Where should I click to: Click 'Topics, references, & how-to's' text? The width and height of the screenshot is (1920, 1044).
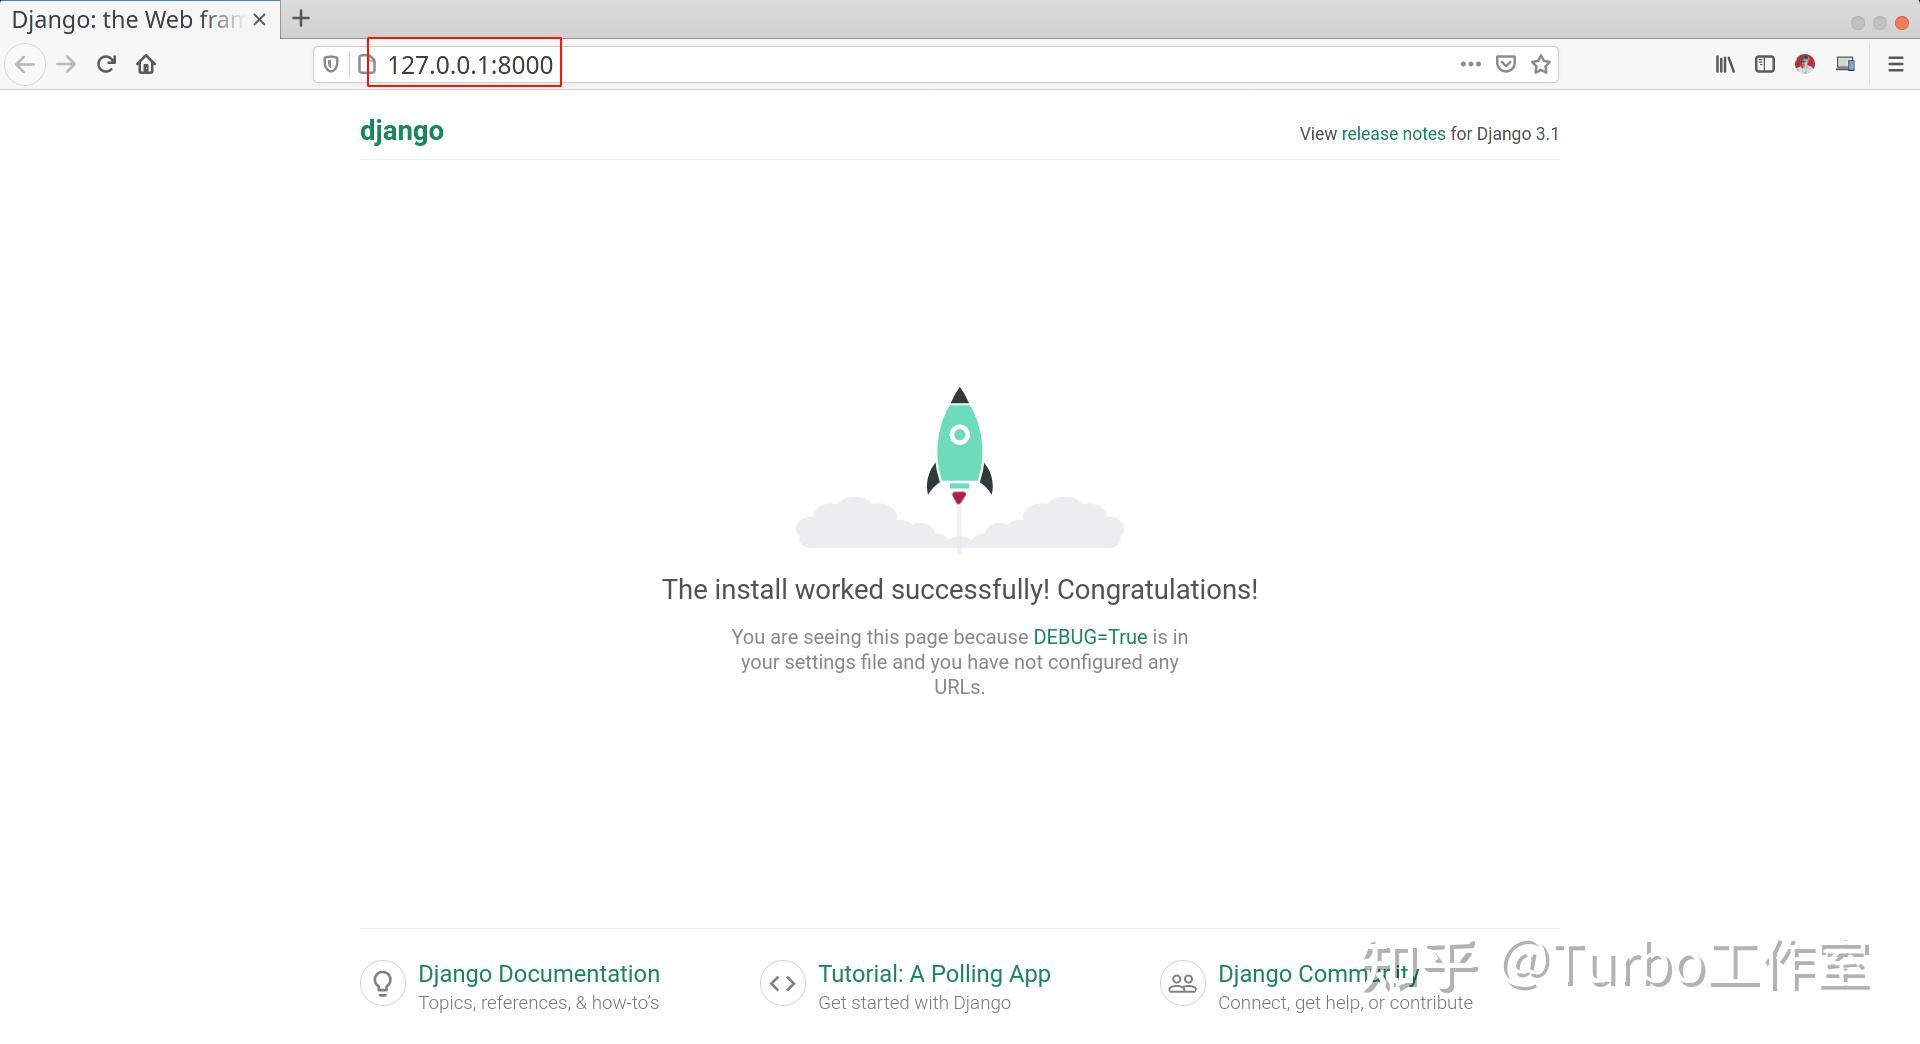(x=539, y=1003)
